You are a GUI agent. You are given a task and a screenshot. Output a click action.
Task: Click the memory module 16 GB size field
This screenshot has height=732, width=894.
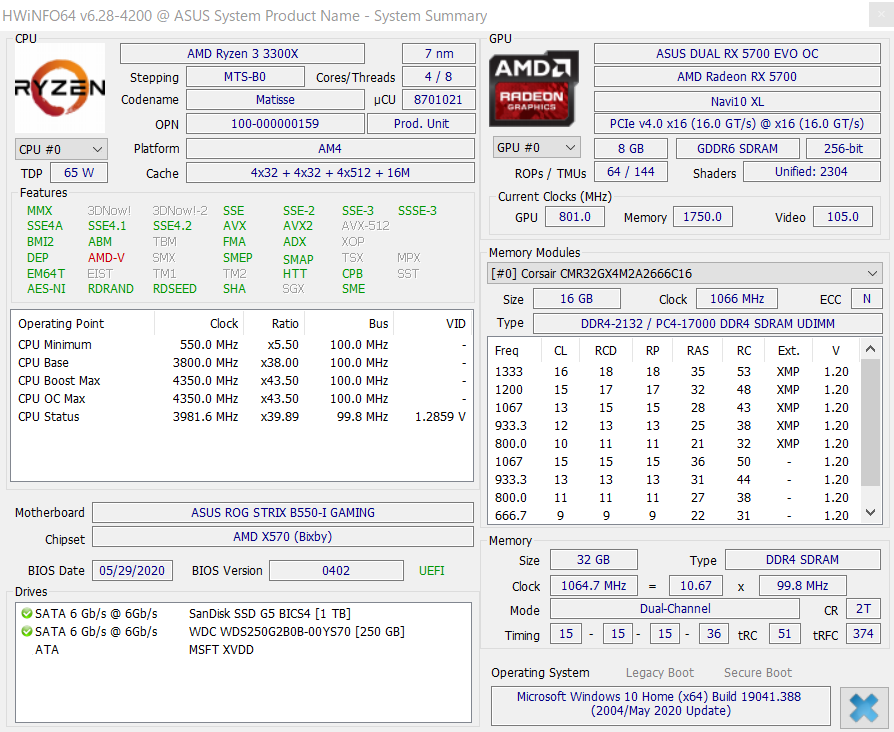tap(576, 299)
